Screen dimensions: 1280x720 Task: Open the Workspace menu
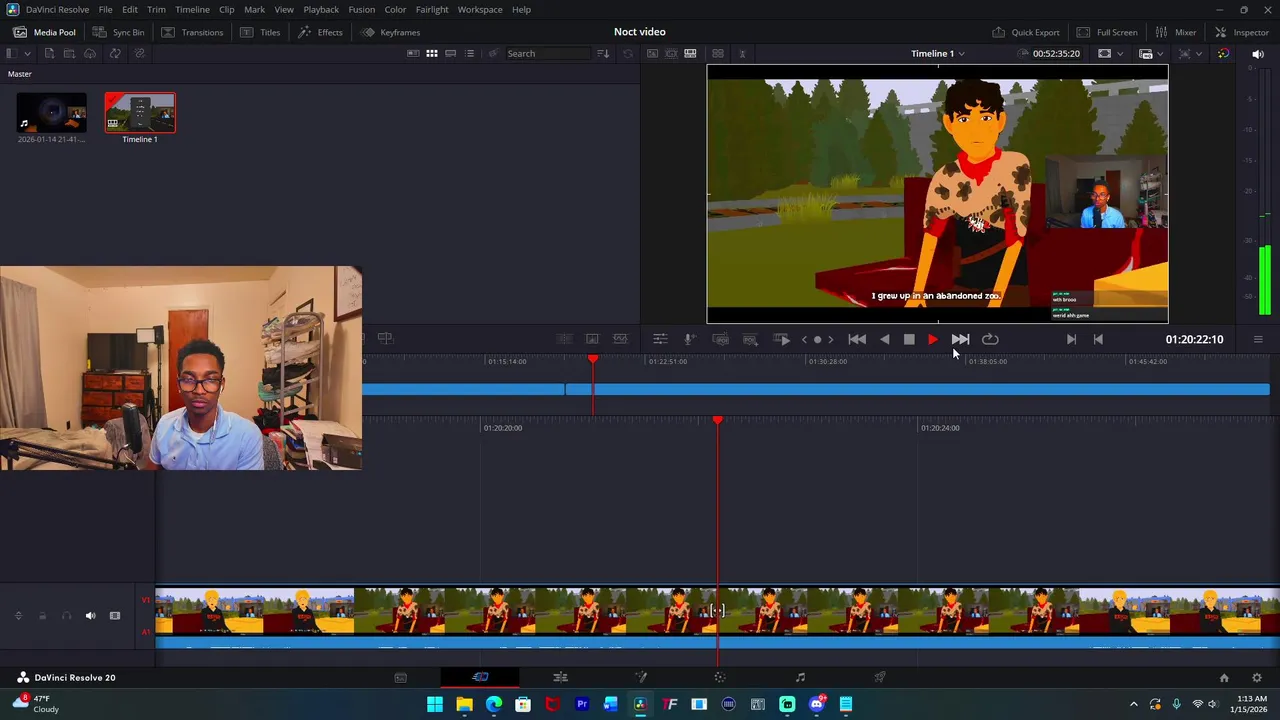pyautogui.click(x=480, y=9)
